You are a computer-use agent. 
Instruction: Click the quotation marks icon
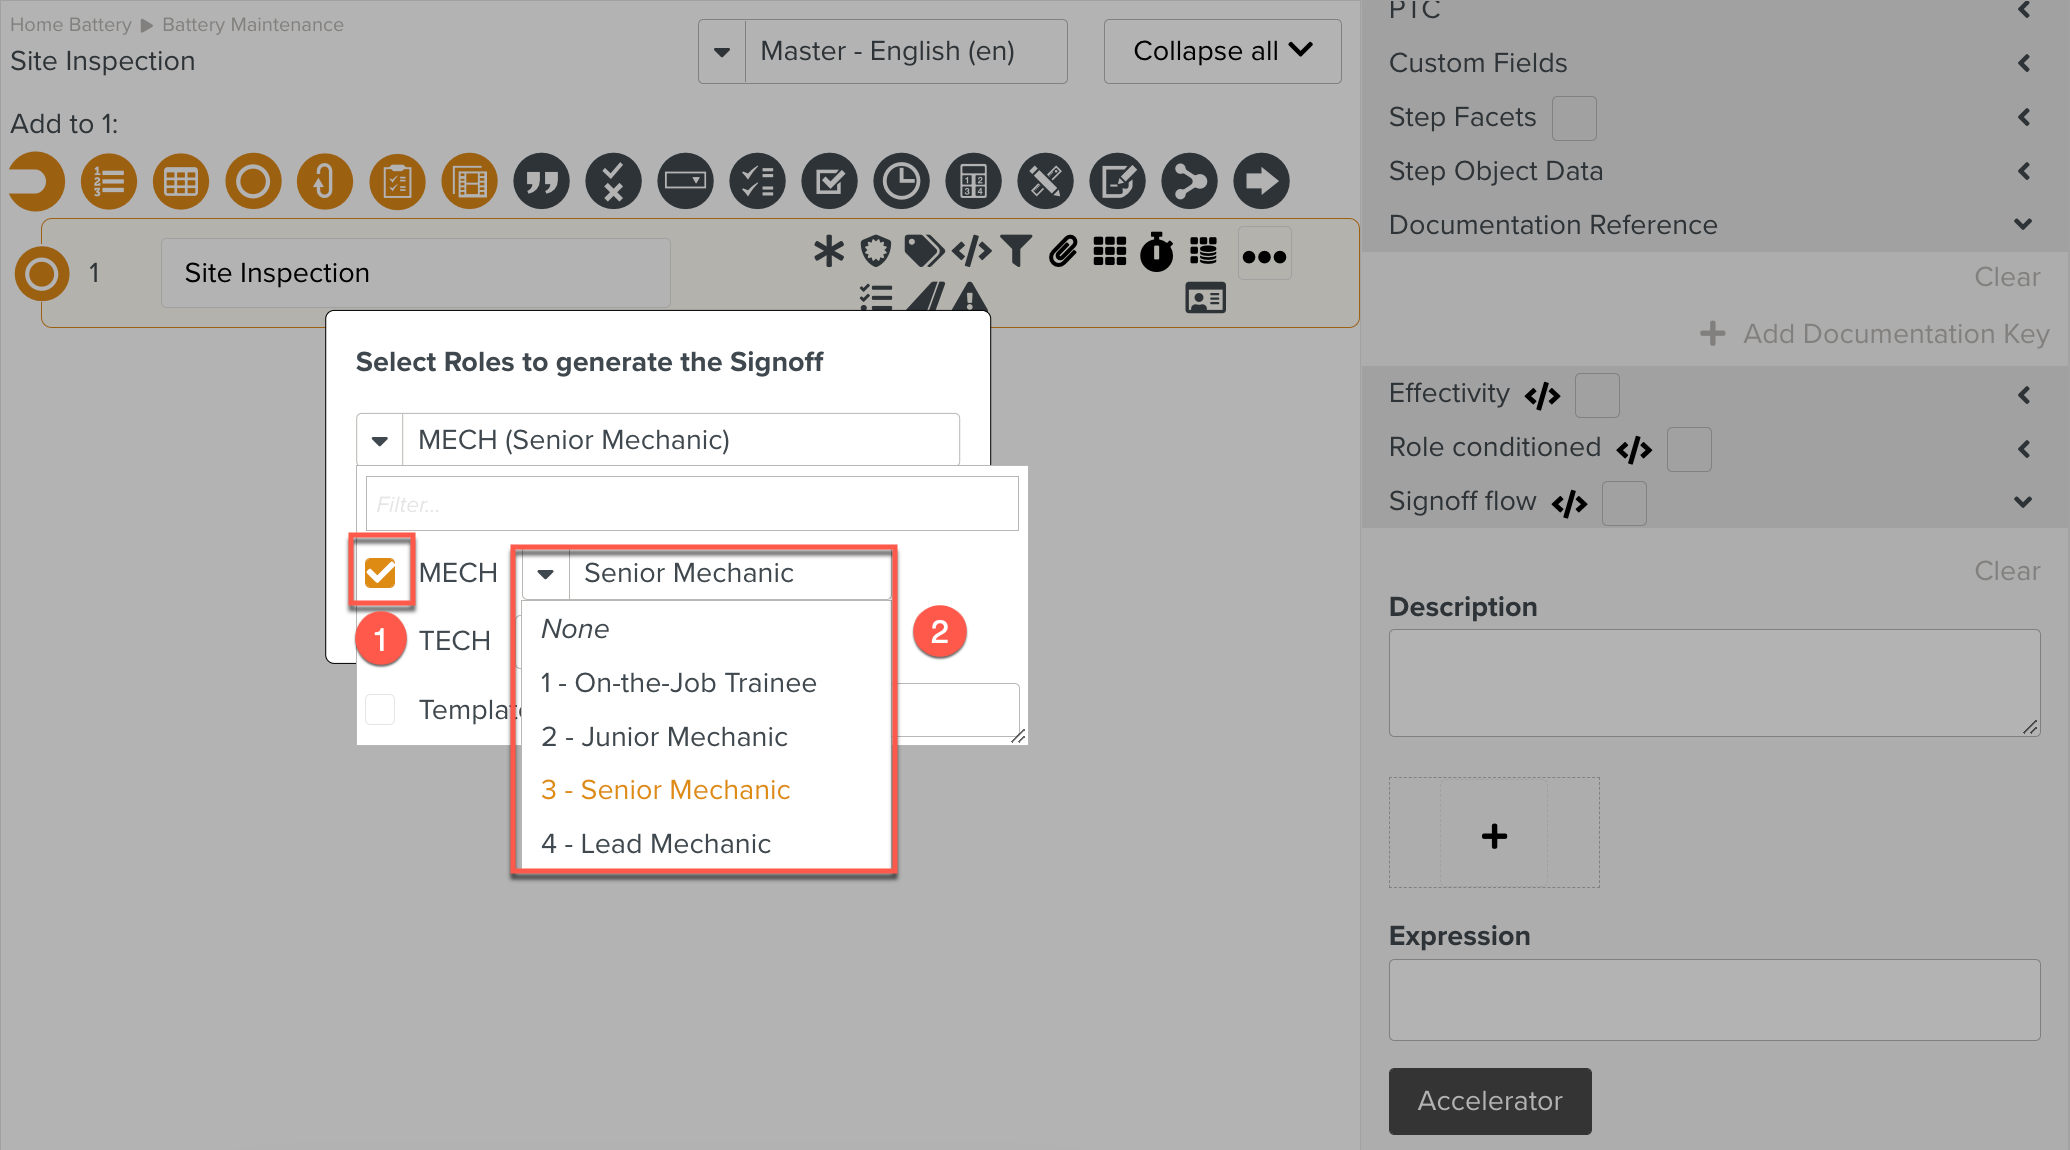point(541,182)
